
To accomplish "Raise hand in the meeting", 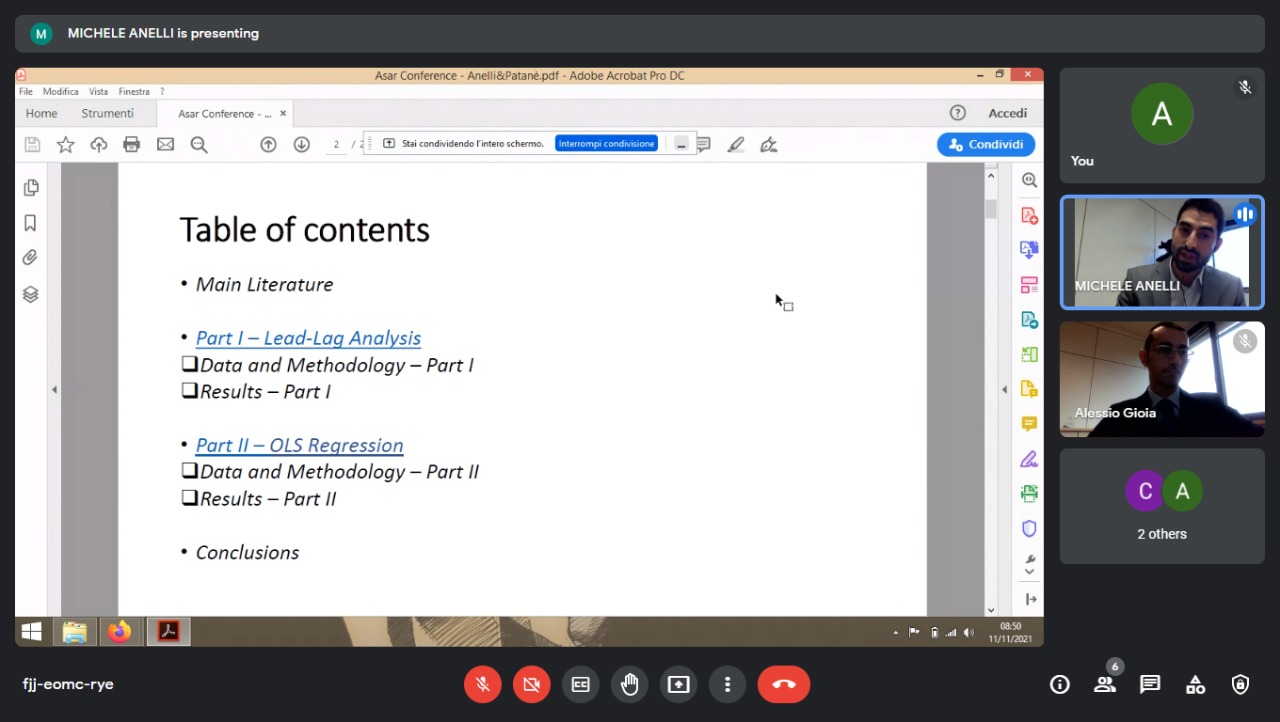I will click(x=629, y=685).
